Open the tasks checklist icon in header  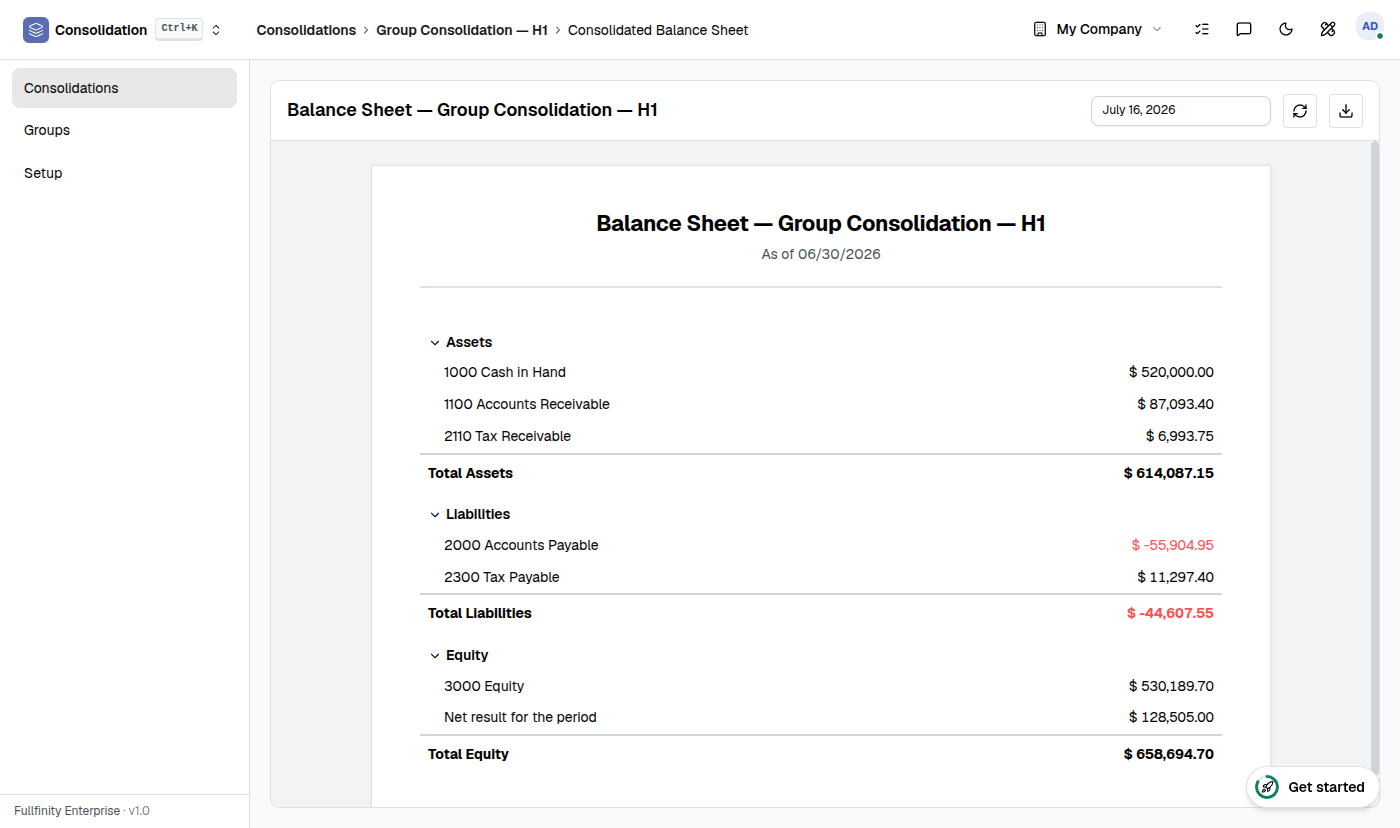click(x=1202, y=29)
